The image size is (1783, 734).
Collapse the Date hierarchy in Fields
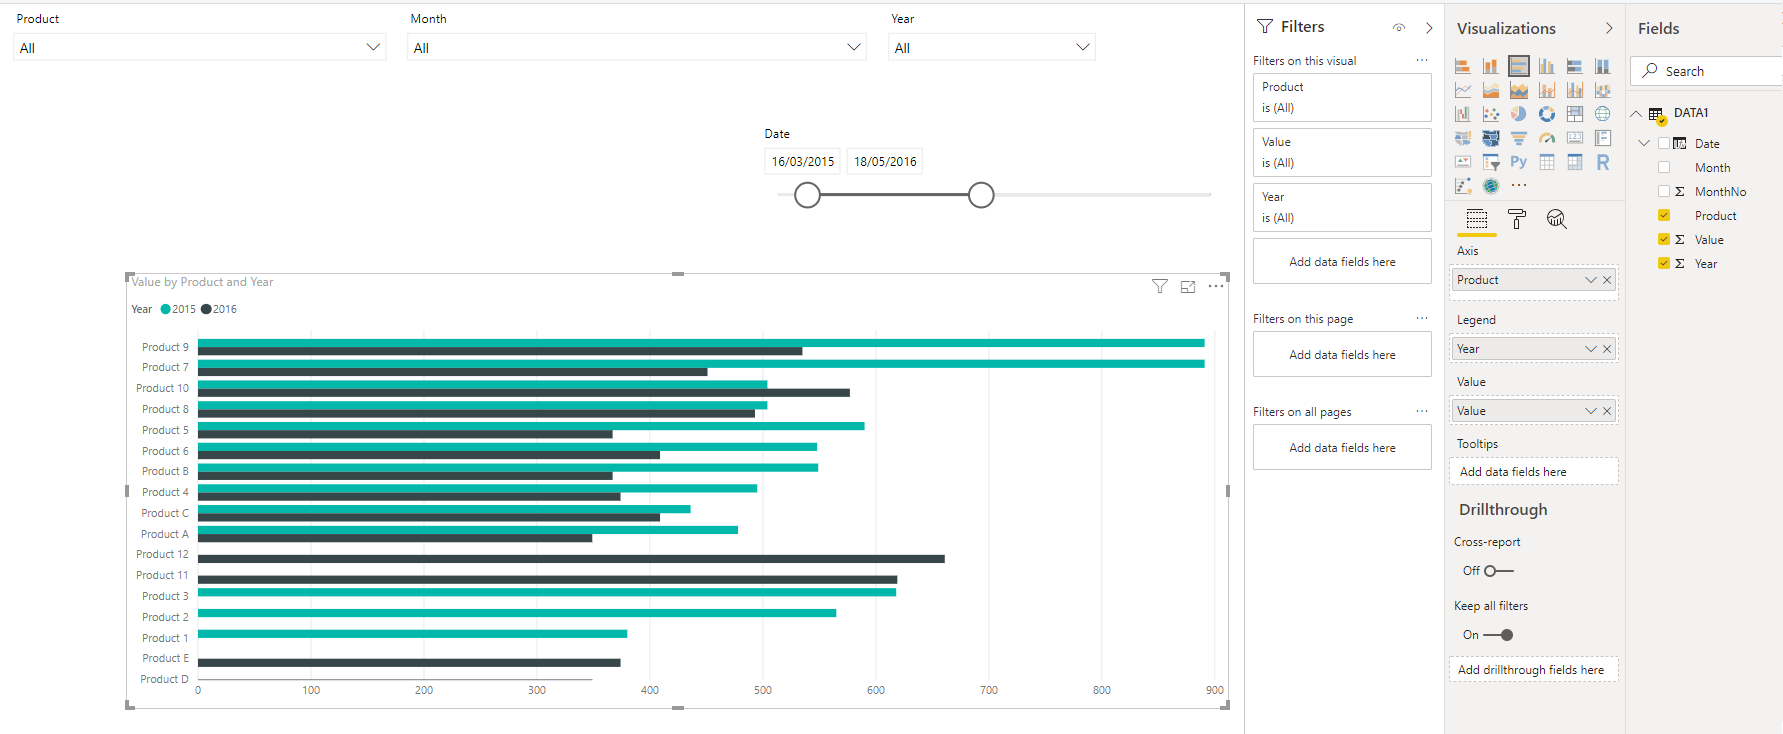(x=1644, y=143)
